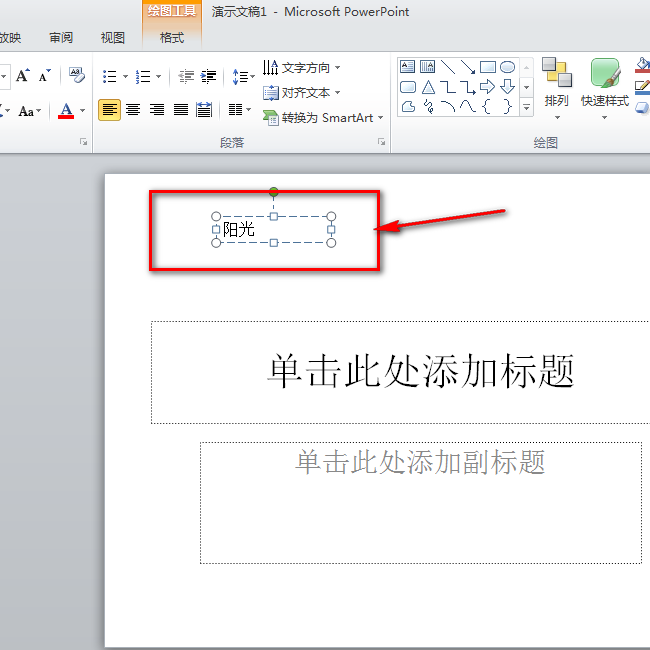This screenshot has width=650, height=650.
Task: Switch to the 视图 view tab
Action: coord(113,38)
